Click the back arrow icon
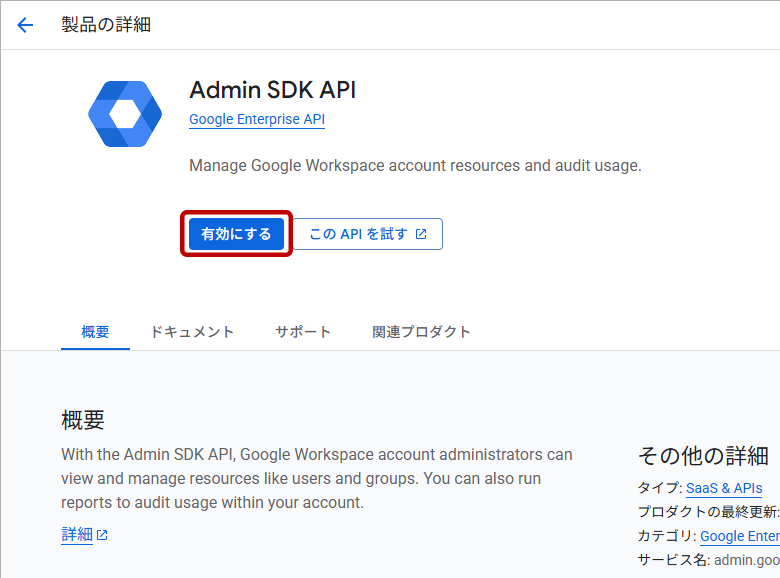 25,25
